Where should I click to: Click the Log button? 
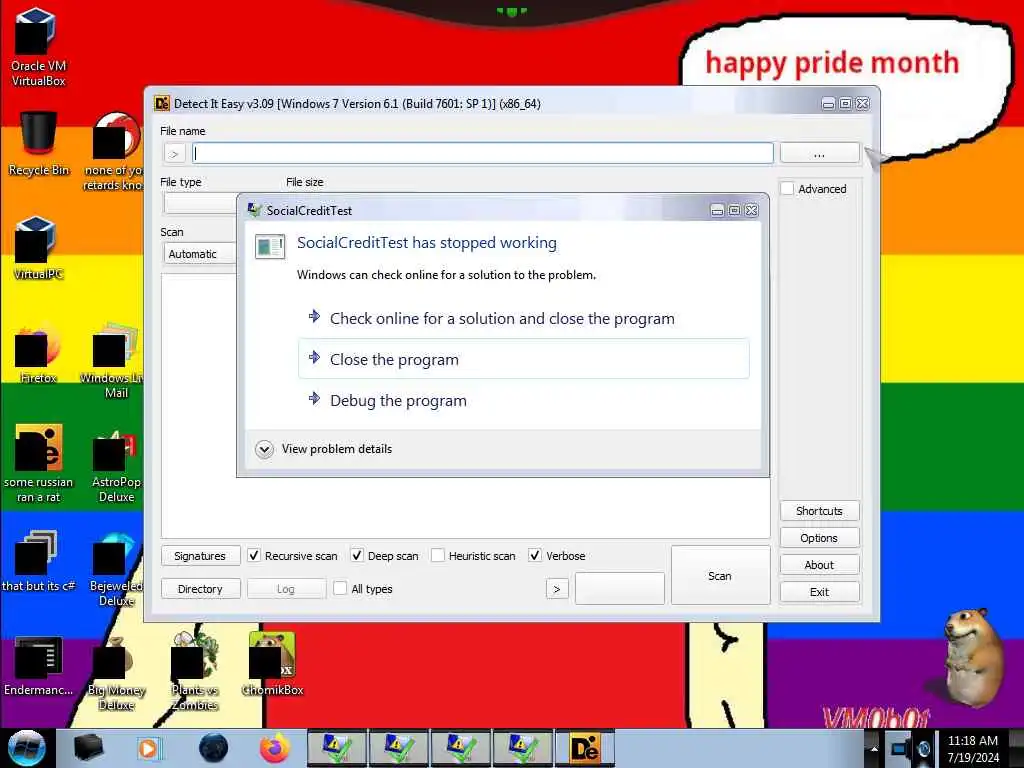[x=286, y=589]
